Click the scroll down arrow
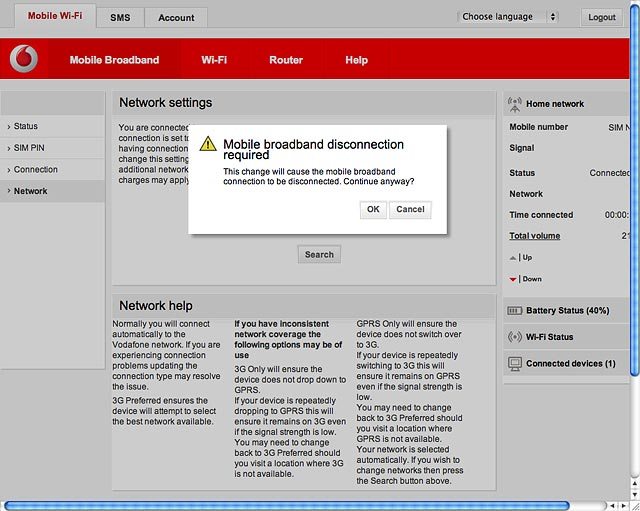 635,494
